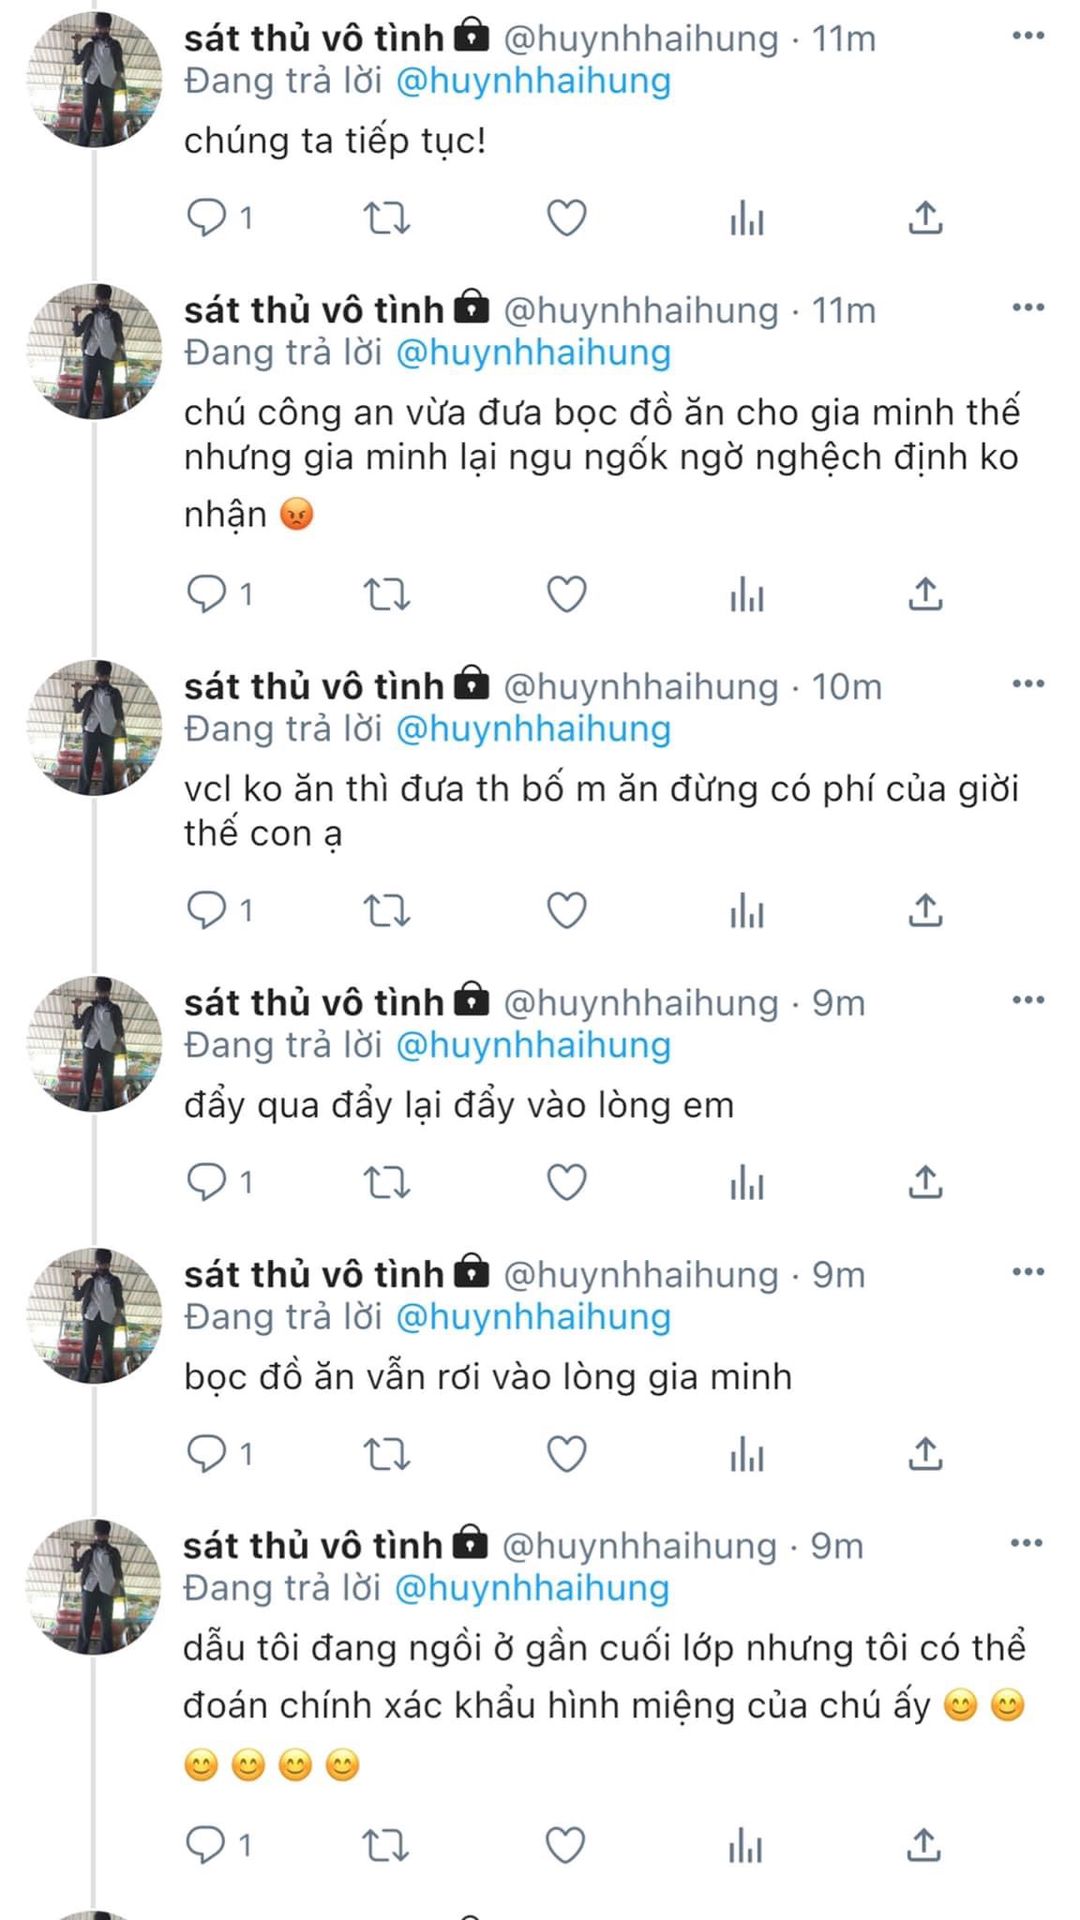1080x1920 pixels.
Task: Open profile picture on "vcl ko ăn" tweet
Action: coord(95,727)
